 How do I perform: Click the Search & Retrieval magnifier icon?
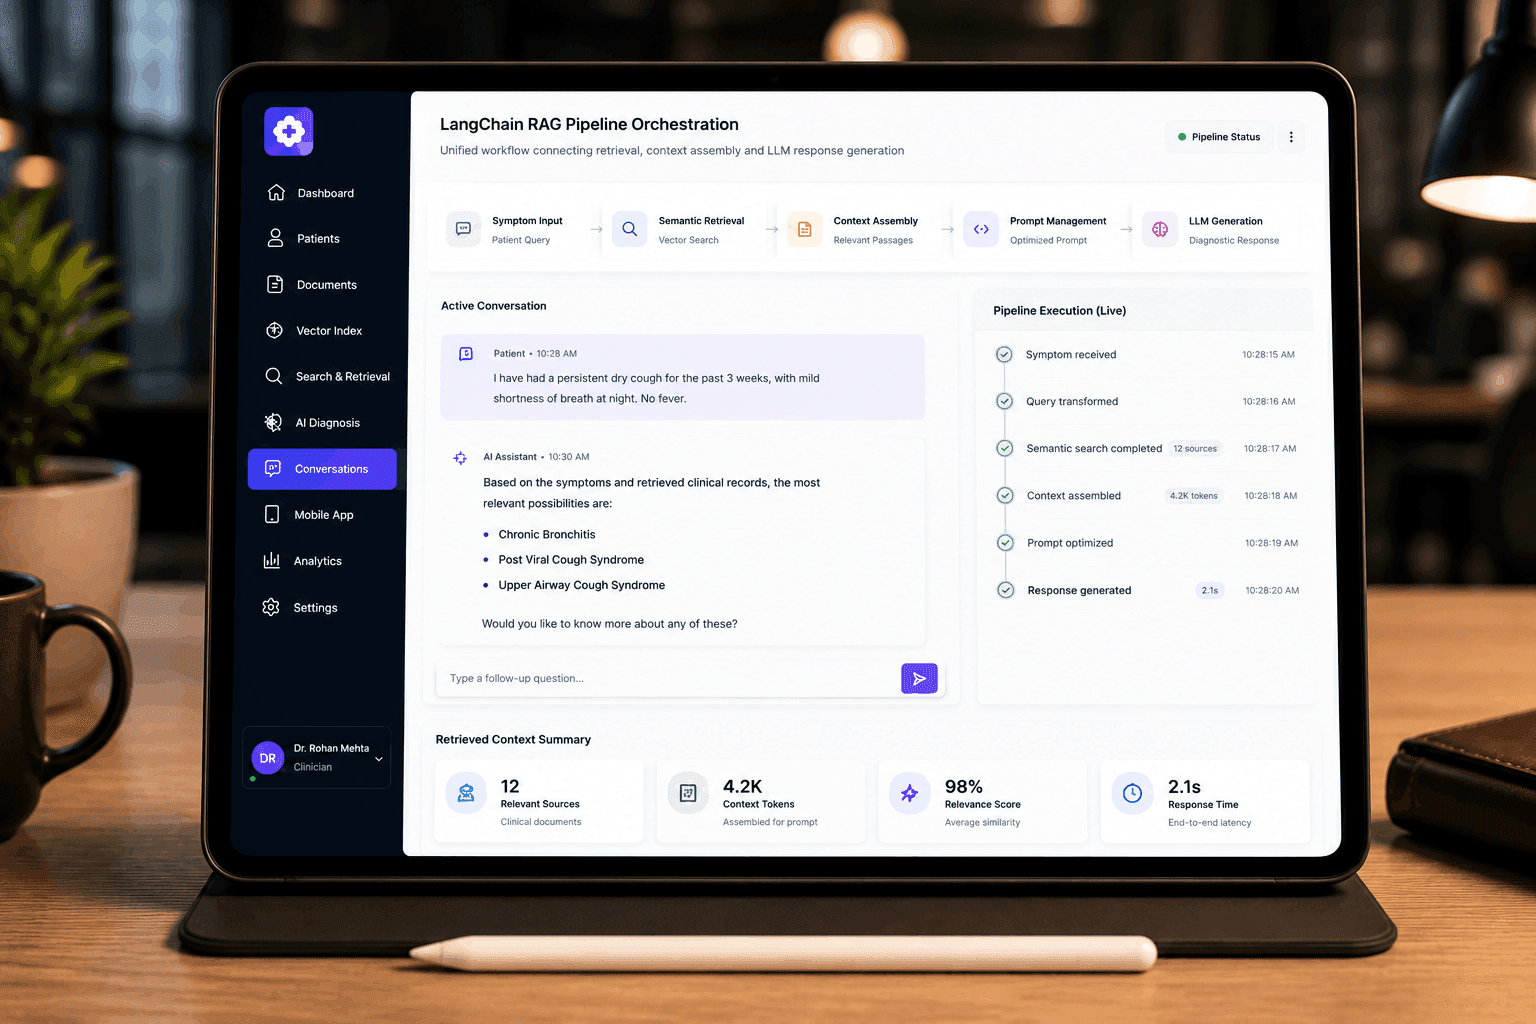(273, 376)
